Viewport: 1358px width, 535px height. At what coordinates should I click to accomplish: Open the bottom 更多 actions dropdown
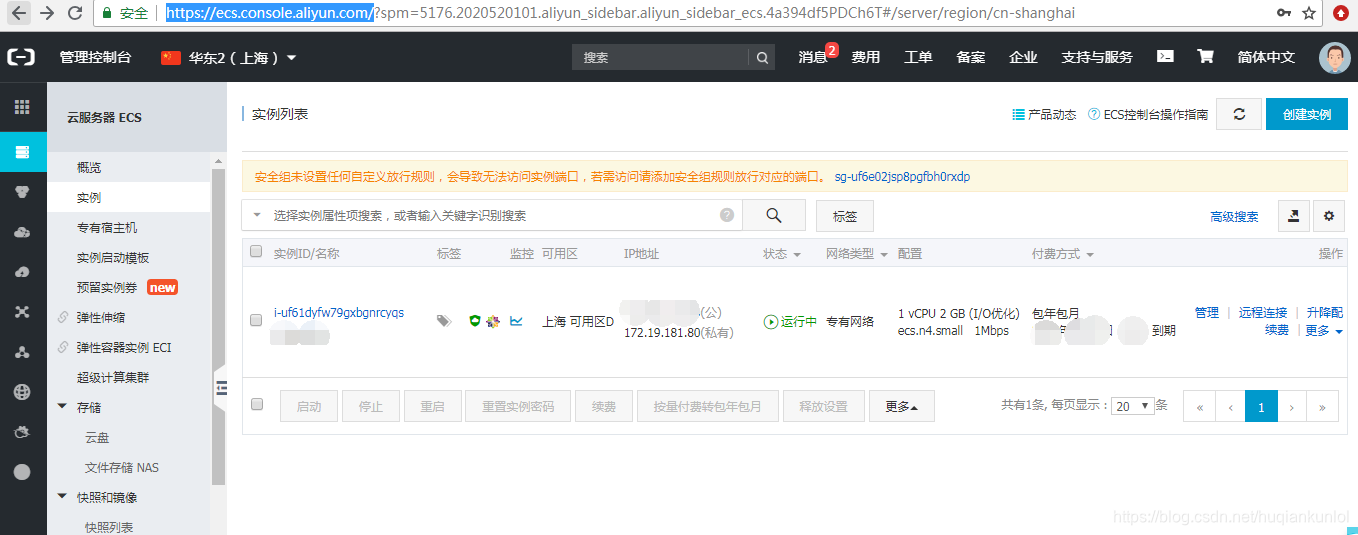901,407
